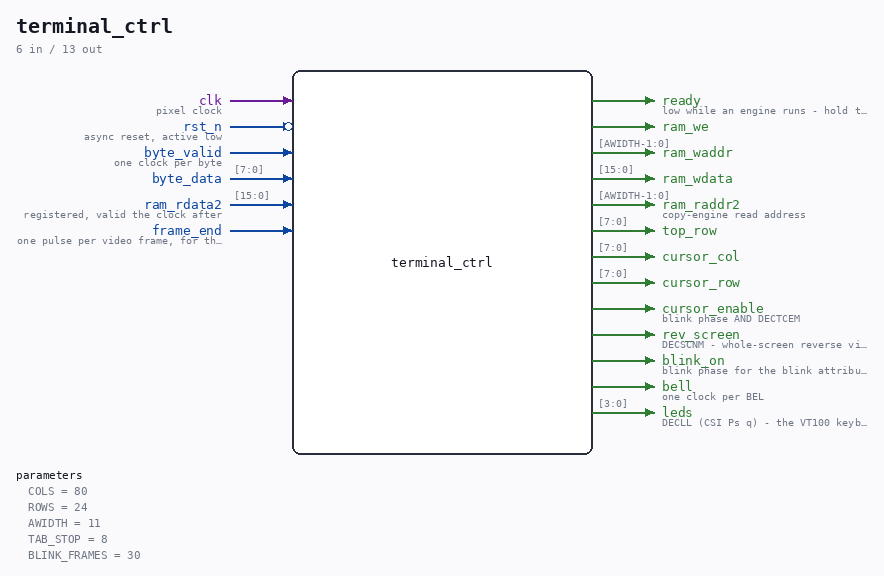Viewport: 884px width, 576px height.
Task: Select the rst_n input port label
Action: tap(202, 126)
